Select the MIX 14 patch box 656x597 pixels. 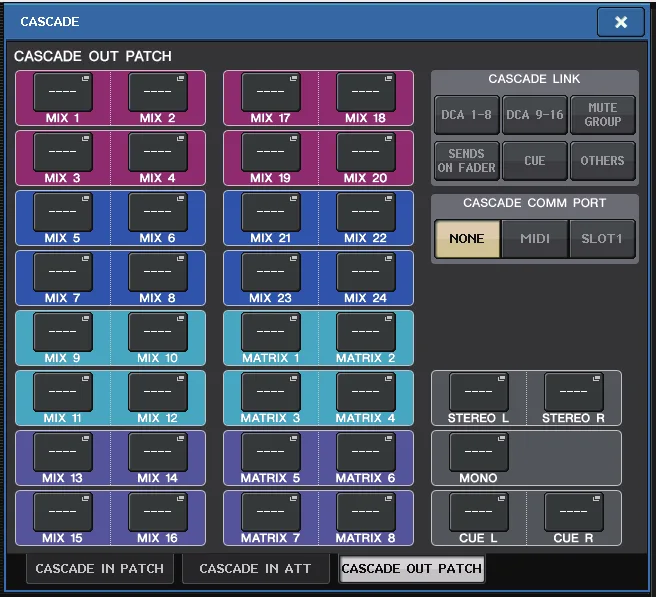158,452
